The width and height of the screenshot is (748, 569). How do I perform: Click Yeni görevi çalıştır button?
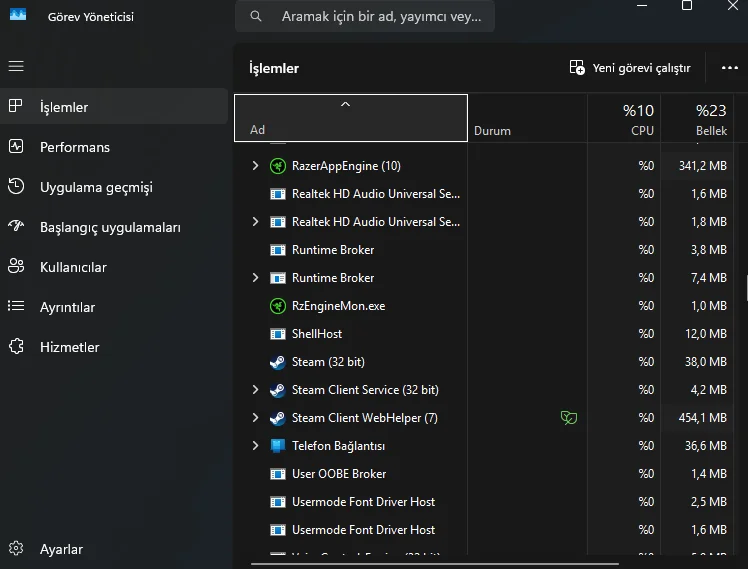click(630, 68)
